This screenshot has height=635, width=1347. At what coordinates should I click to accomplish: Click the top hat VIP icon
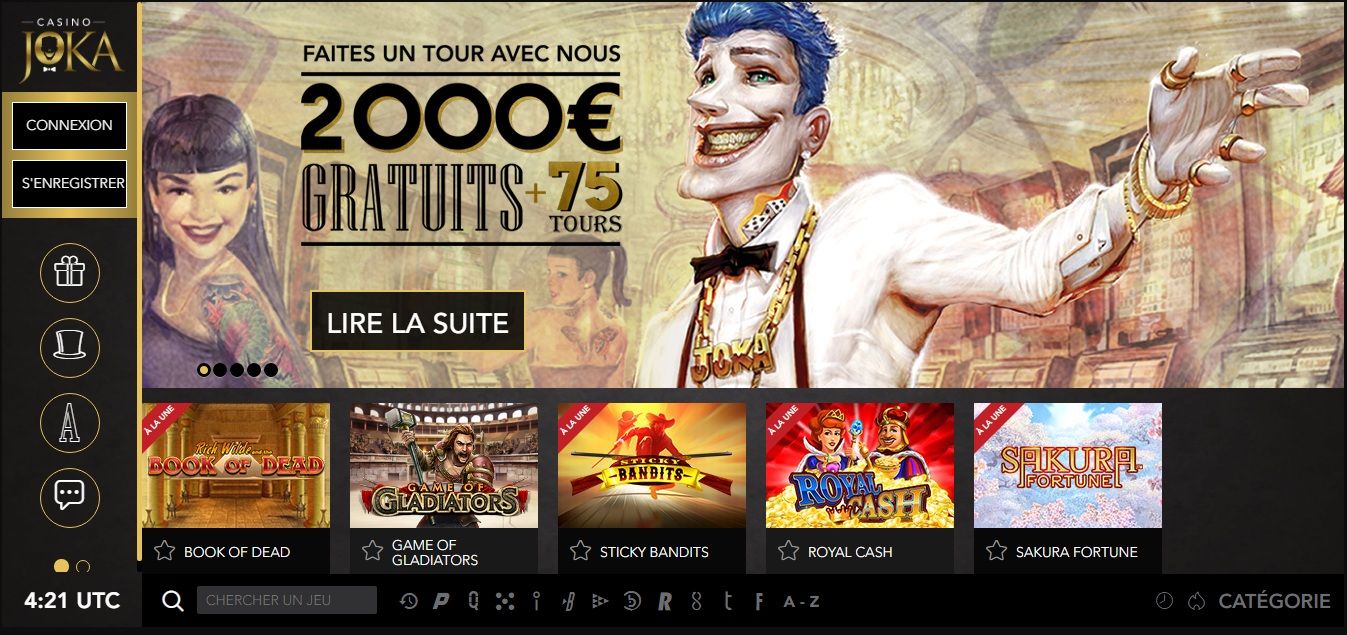pyautogui.click(x=69, y=347)
